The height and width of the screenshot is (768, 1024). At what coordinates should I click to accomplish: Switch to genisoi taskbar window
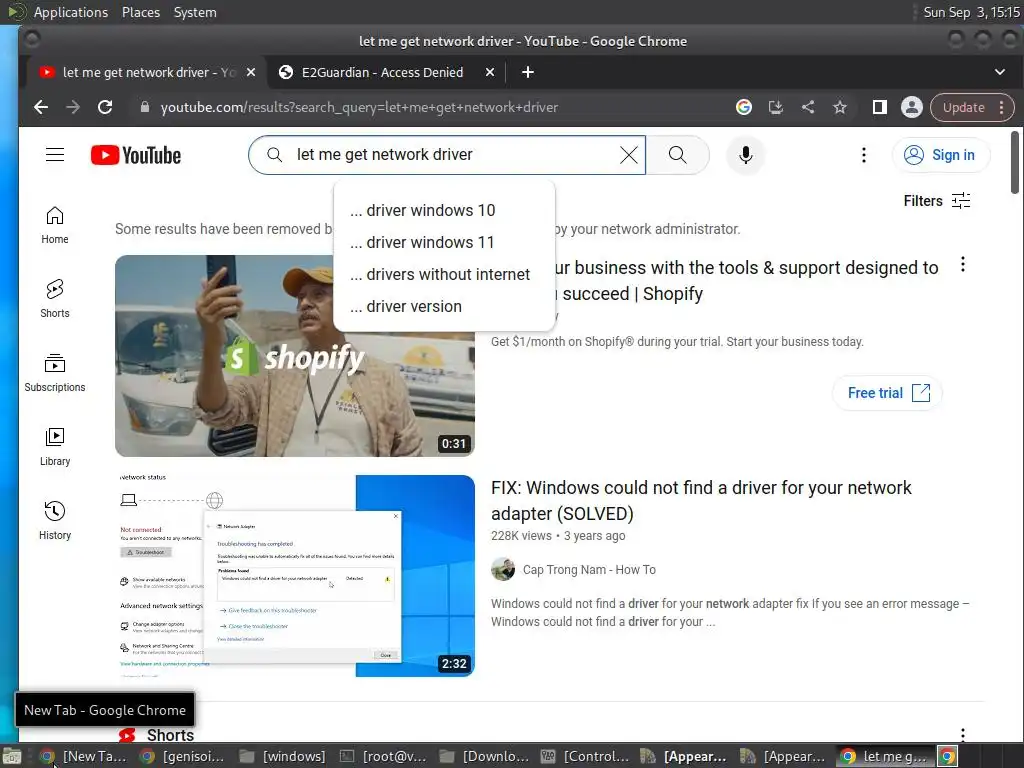pyautogui.click(x=183, y=756)
